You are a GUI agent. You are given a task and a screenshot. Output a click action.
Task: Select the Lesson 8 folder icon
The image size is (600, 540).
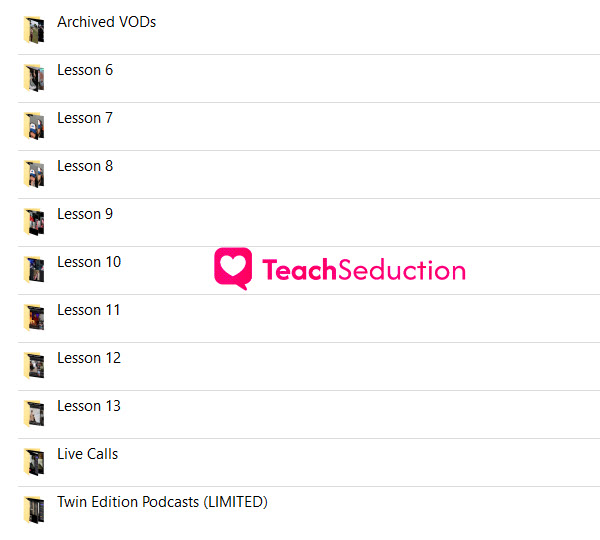tap(34, 174)
